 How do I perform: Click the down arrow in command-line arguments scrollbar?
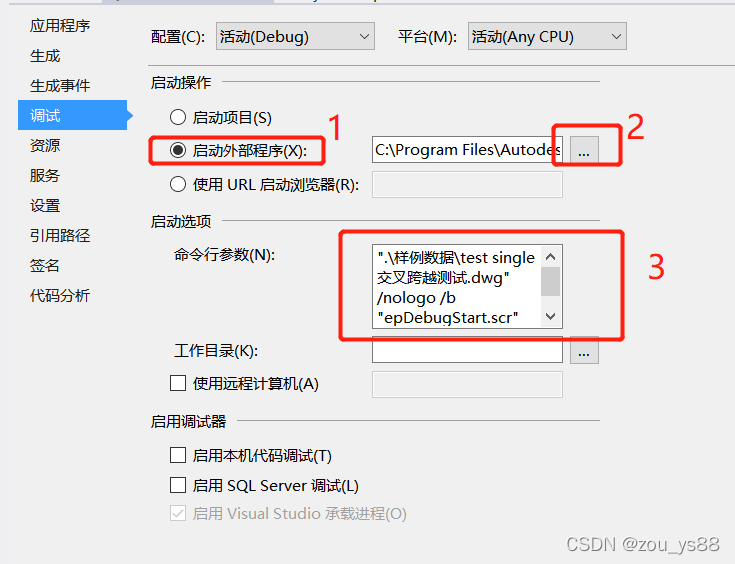551,316
